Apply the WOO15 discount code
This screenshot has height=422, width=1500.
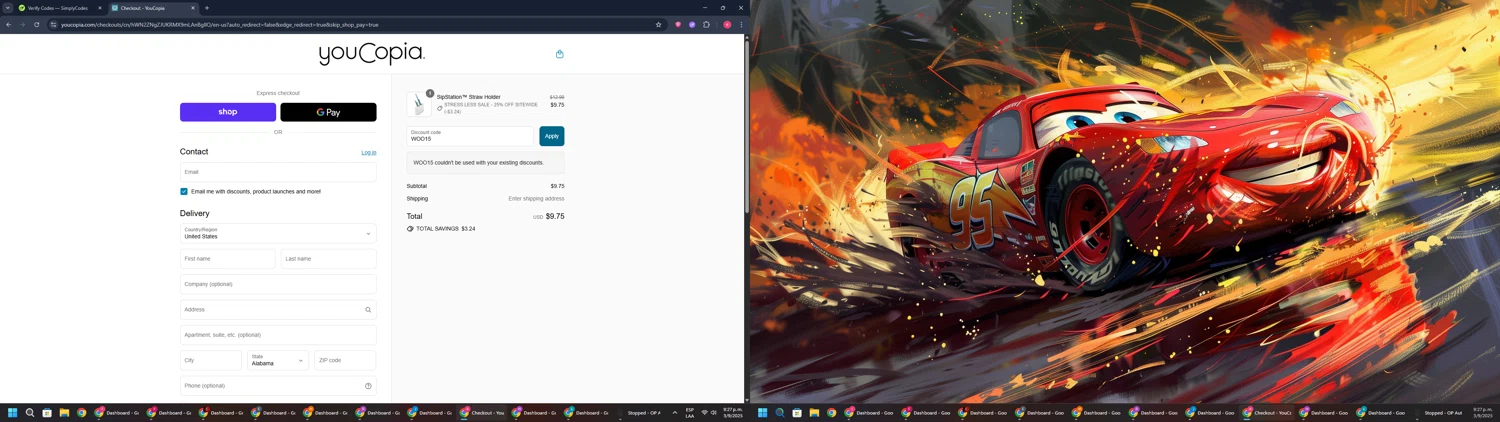tap(551, 136)
